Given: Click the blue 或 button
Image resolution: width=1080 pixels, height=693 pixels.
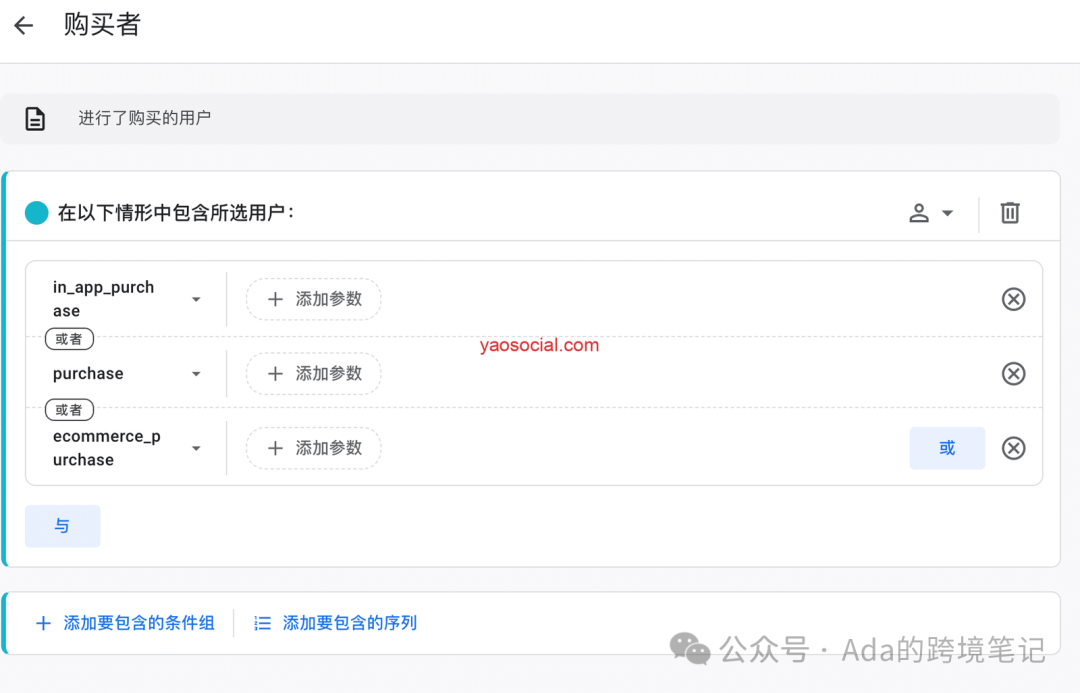Looking at the screenshot, I should click(x=947, y=448).
